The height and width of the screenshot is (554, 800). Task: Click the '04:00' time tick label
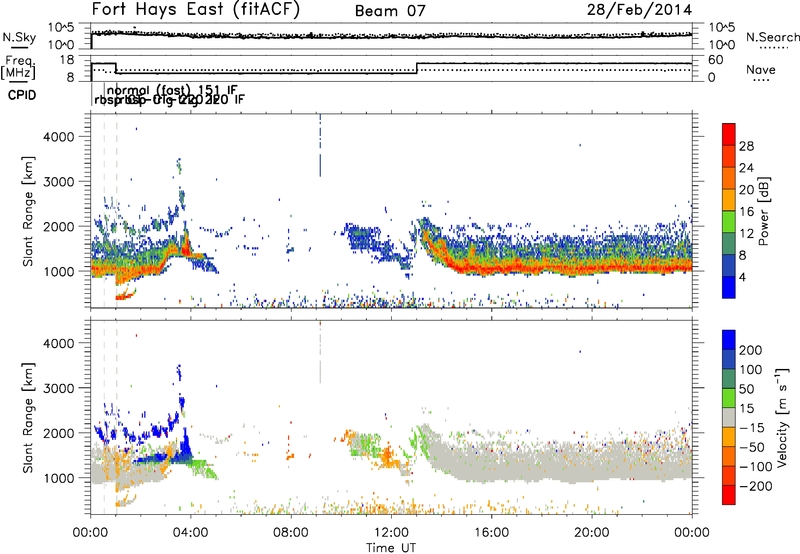[x=191, y=532]
